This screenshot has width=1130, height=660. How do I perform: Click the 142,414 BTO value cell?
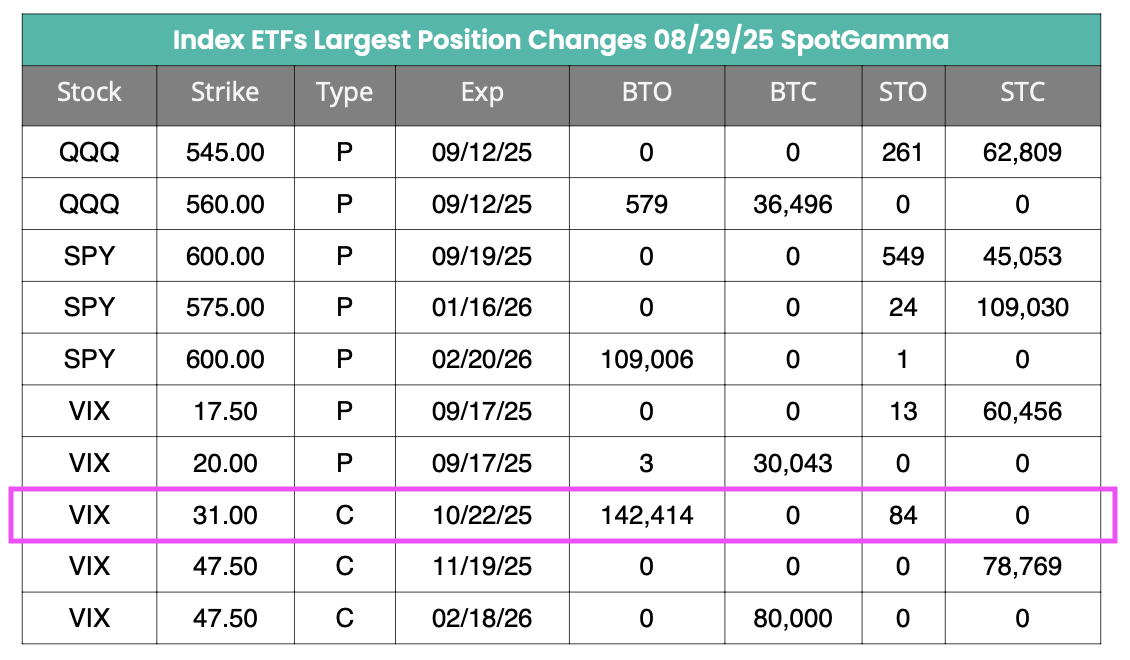point(646,516)
